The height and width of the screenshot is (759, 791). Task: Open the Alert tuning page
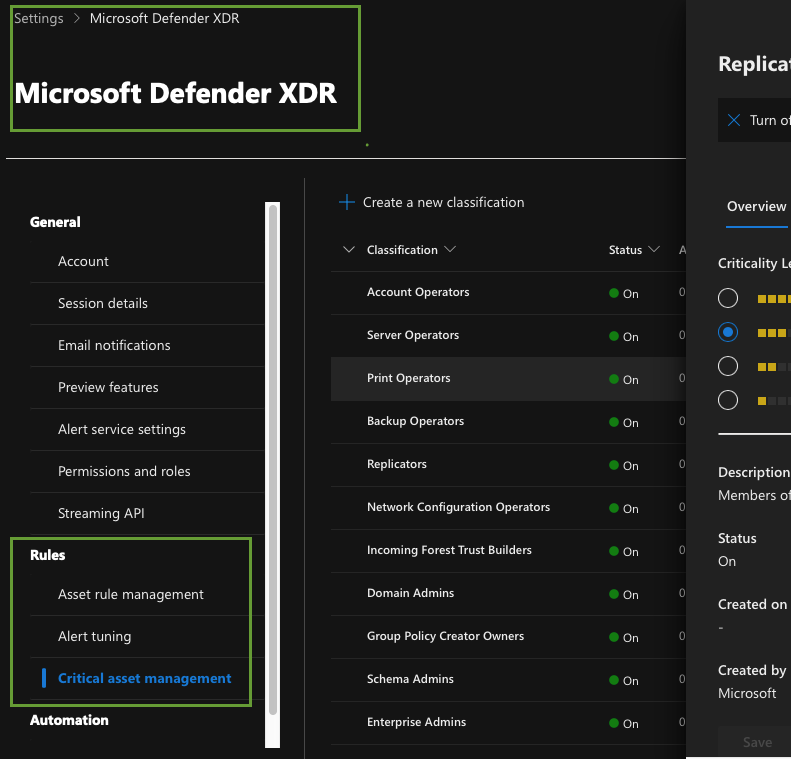coord(95,636)
